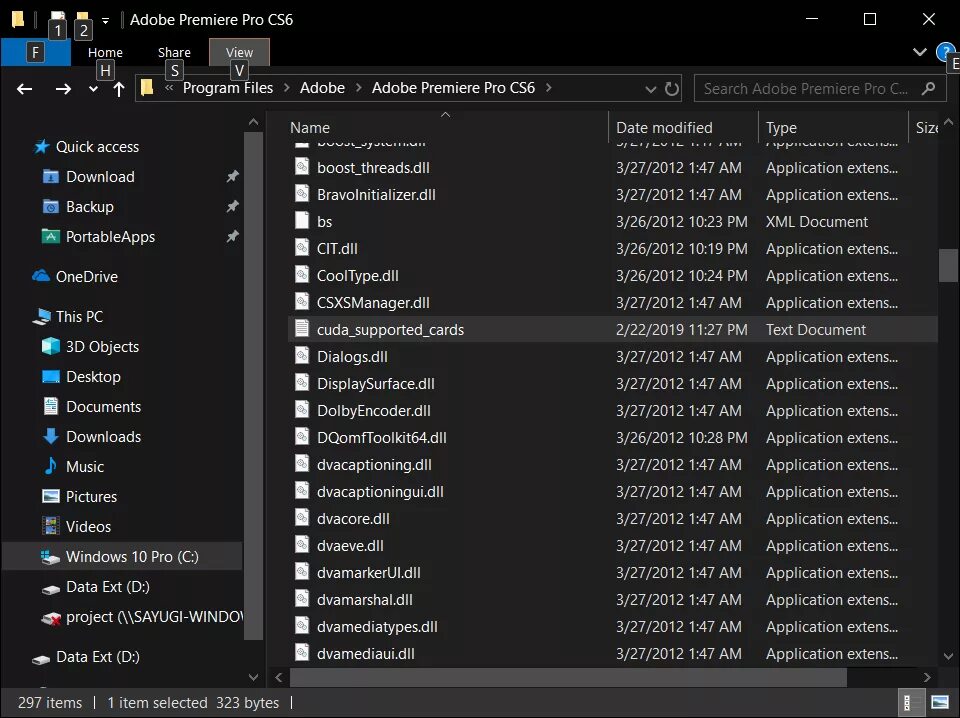Image resolution: width=960 pixels, height=718 pixels.
Task: Open 3D Objects folder
Action: [x=102, y=346]
